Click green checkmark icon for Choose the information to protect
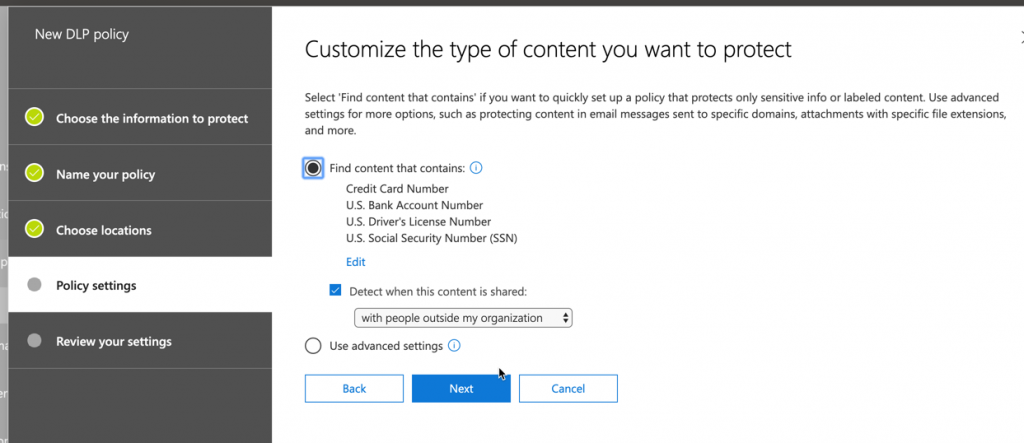Screen dimensions: 1024x443 click(34, 118)
